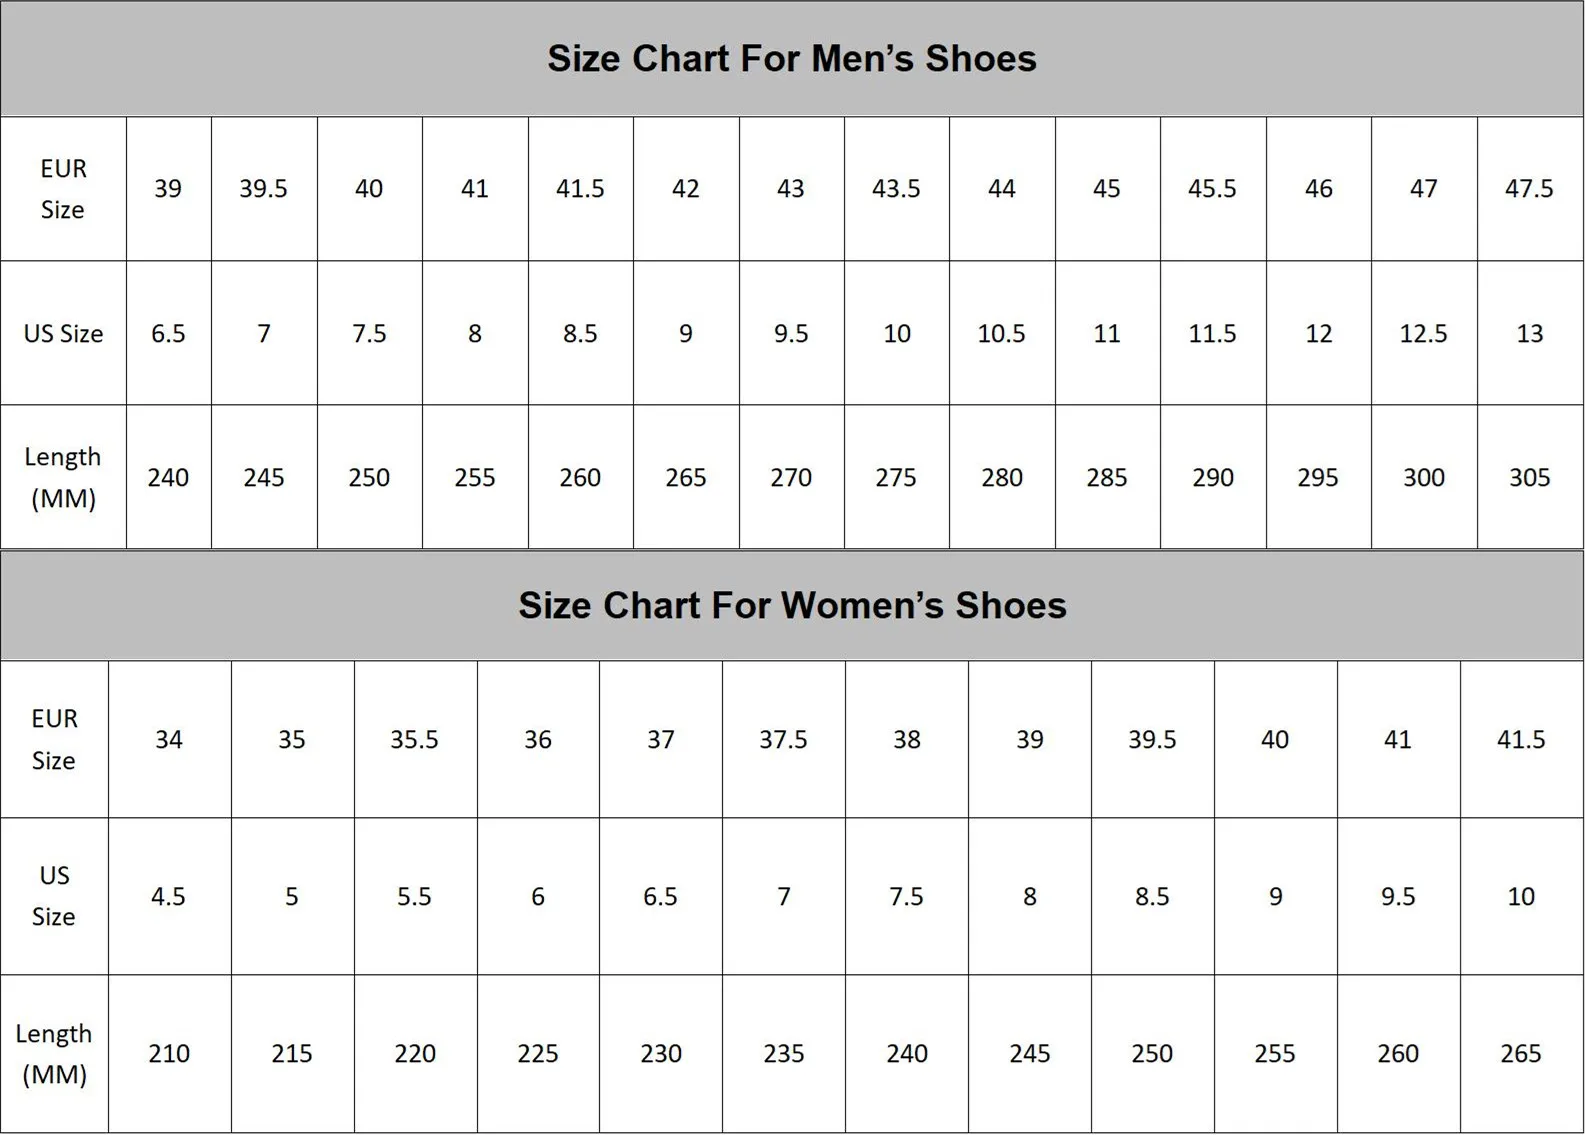Viewport: 1585px width, 1135px height.
Task: Select men's US size 6.5 cell
Action: click(168, 333)
